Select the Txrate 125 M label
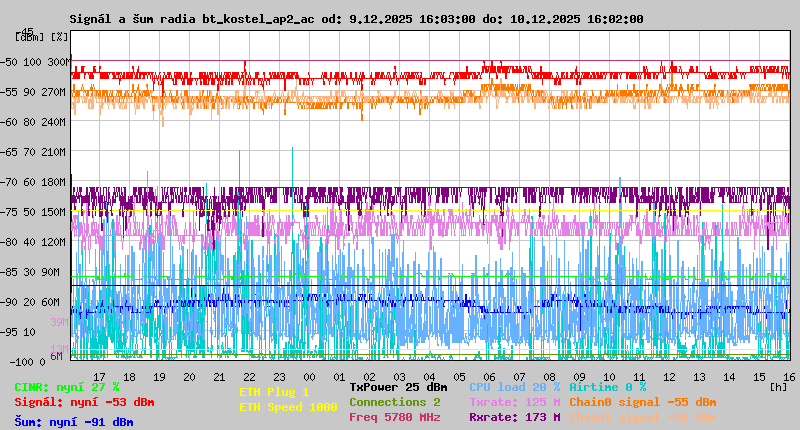The image size is (800, 430). pyautogui.click(x=514, y=402)
